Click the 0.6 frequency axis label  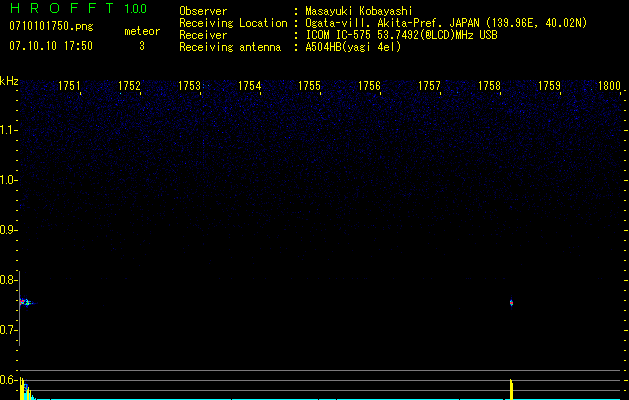pyautogui.click(x=8, y=380)
